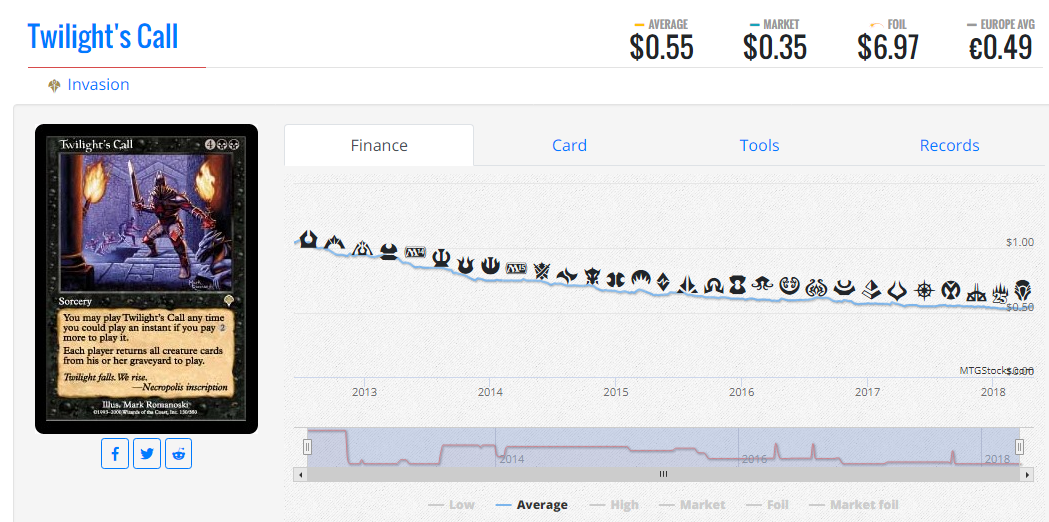Screen dimensions: 1049x522
Task: Toggle the Low series in chart legend
Action: (452, 505)
